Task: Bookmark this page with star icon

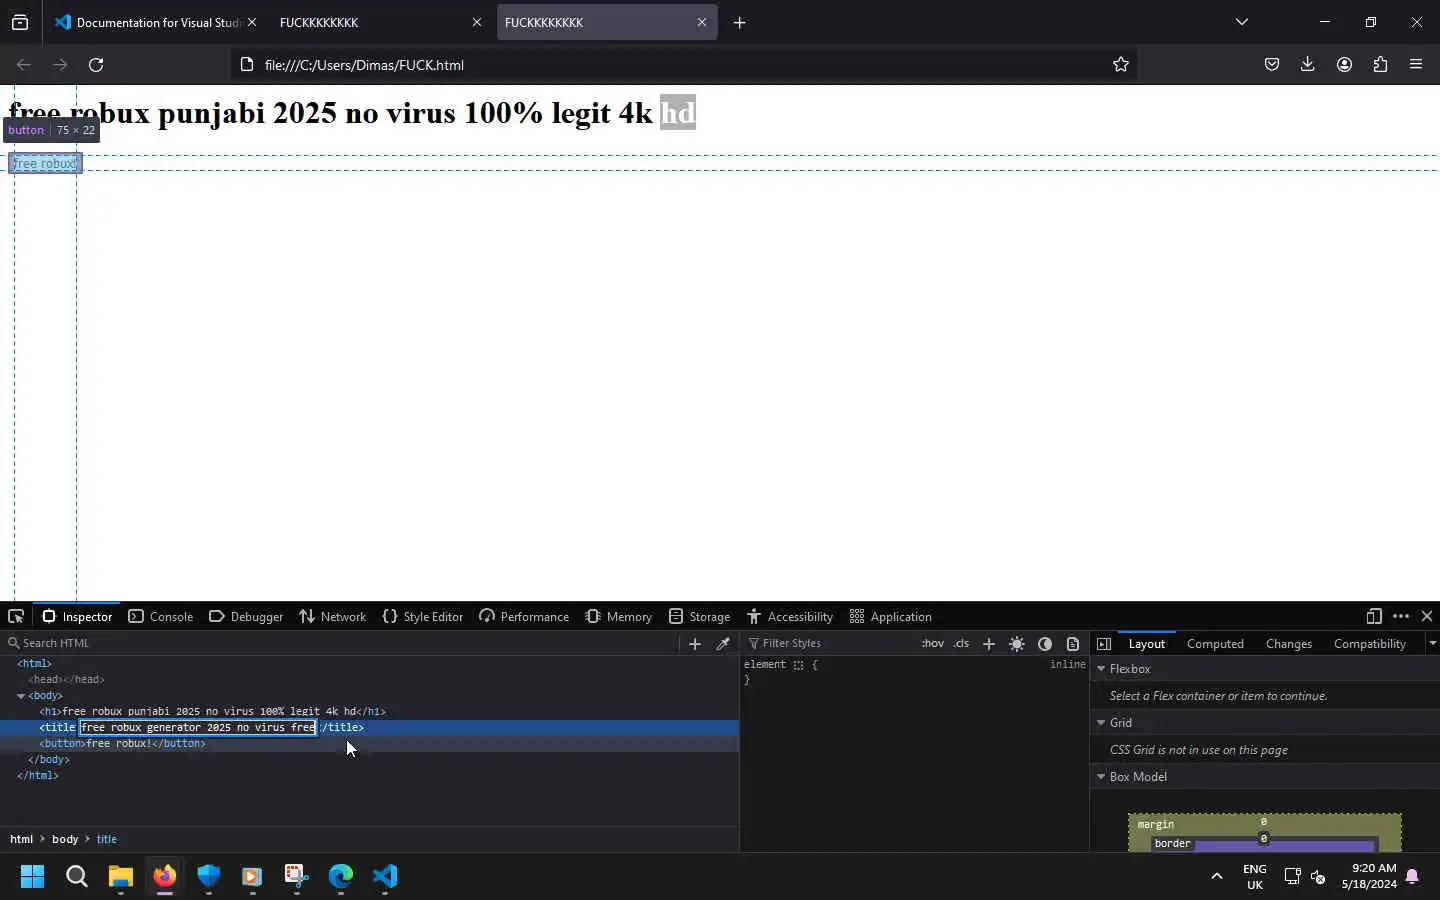Action: click(x=1120, y=64)
